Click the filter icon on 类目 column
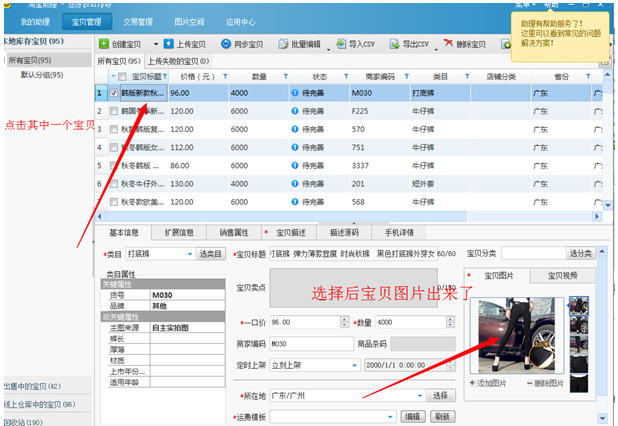The width and height of the screenshot is (618, 426). click(467, 76)
